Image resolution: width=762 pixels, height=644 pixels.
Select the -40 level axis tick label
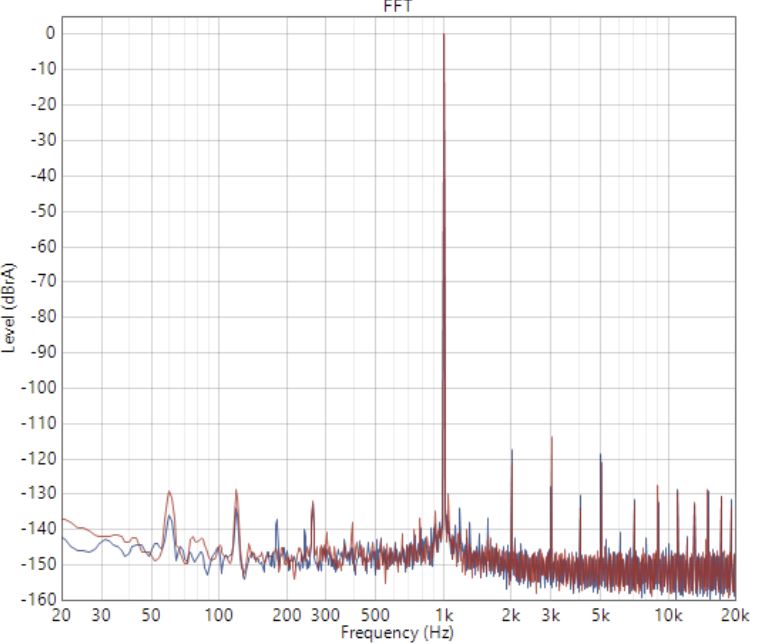click(44, 175)
